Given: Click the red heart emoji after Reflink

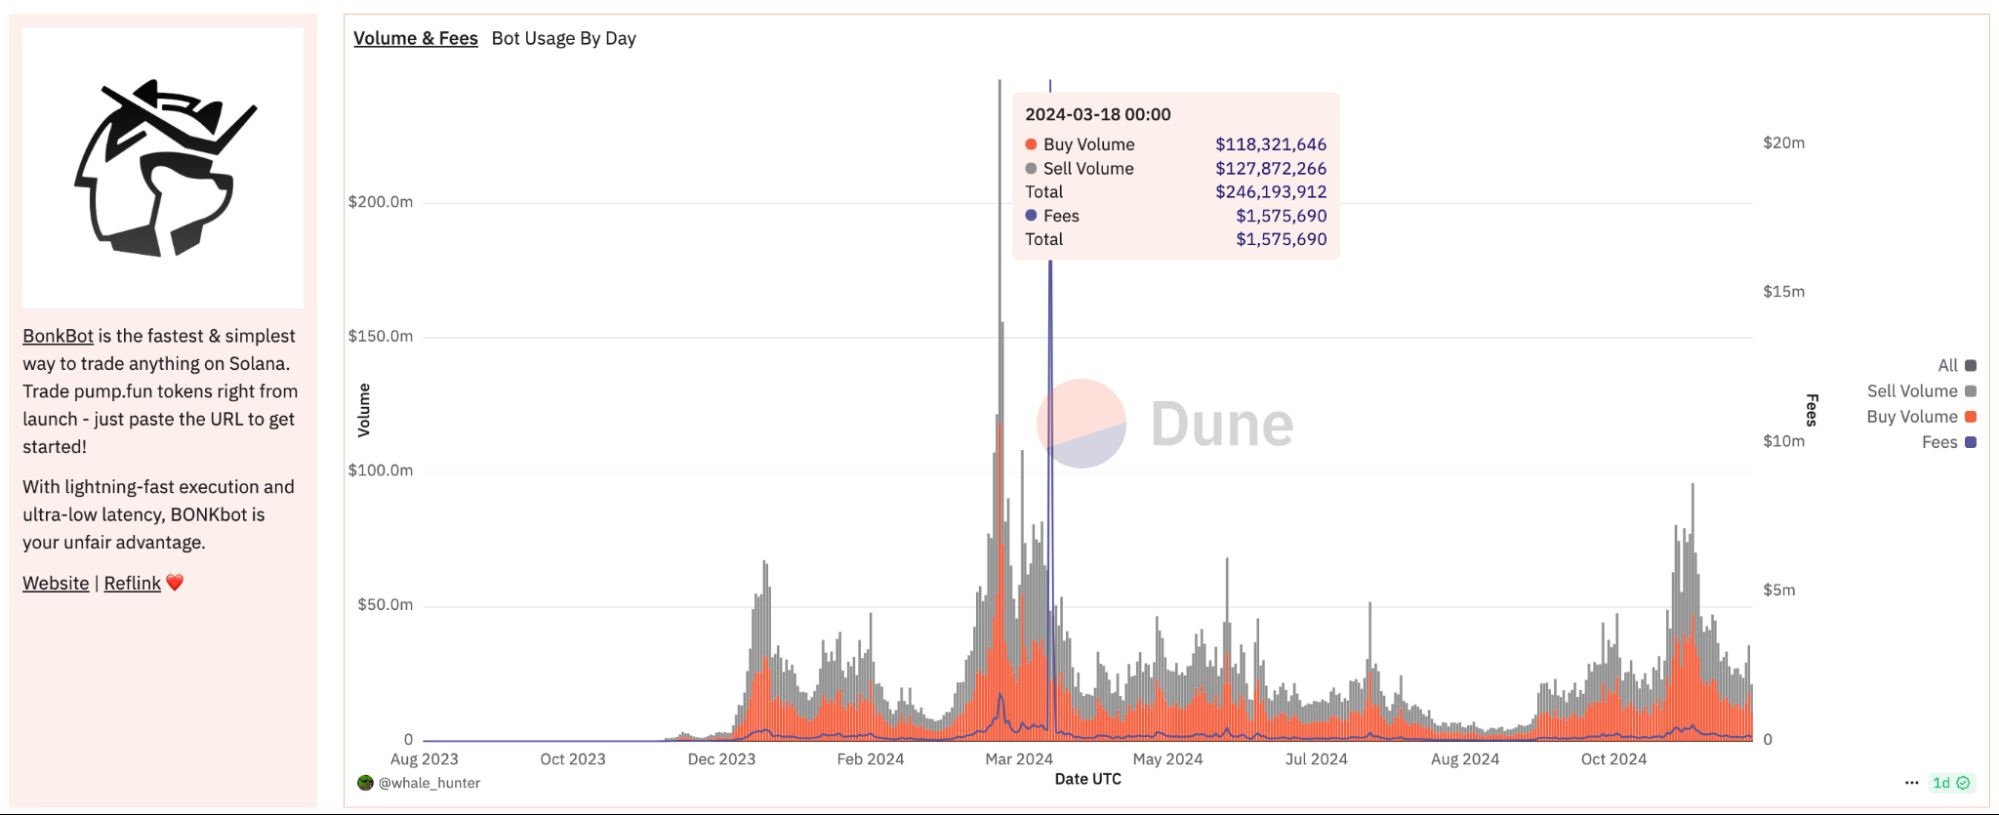Looking at the screenshot, I should pyautogui.click(x=175, y=583).
